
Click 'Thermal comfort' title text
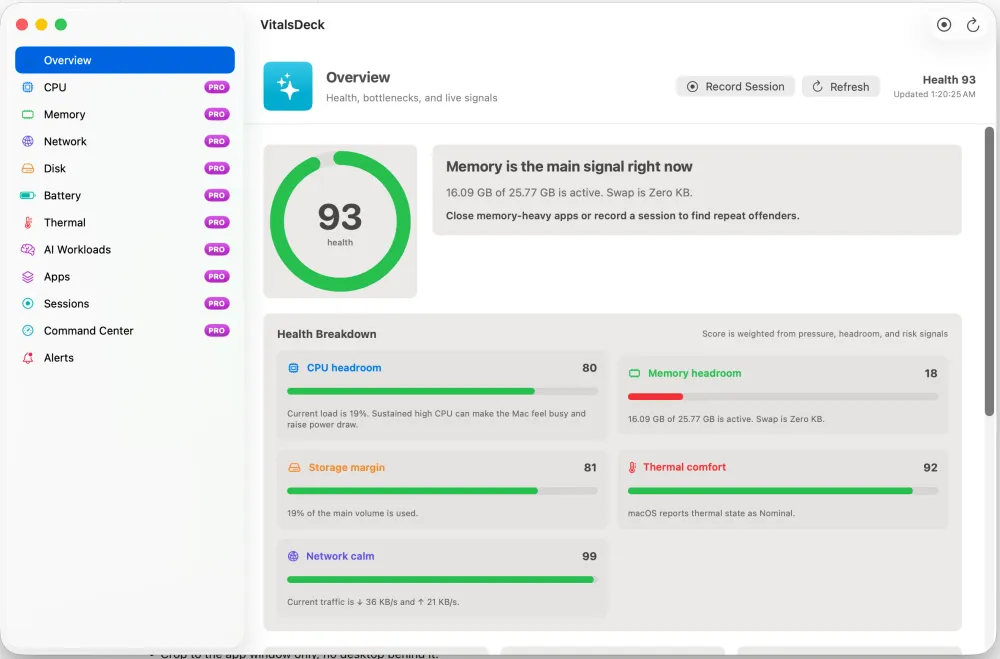coord(684,467)
